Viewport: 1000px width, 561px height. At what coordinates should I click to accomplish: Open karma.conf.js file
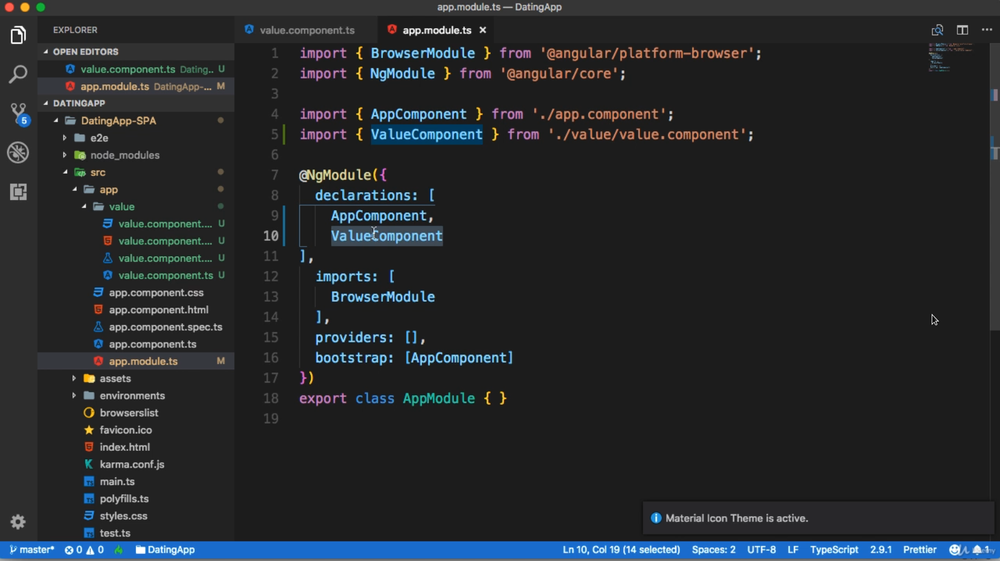pyautogui.click(x=136, y=465)
